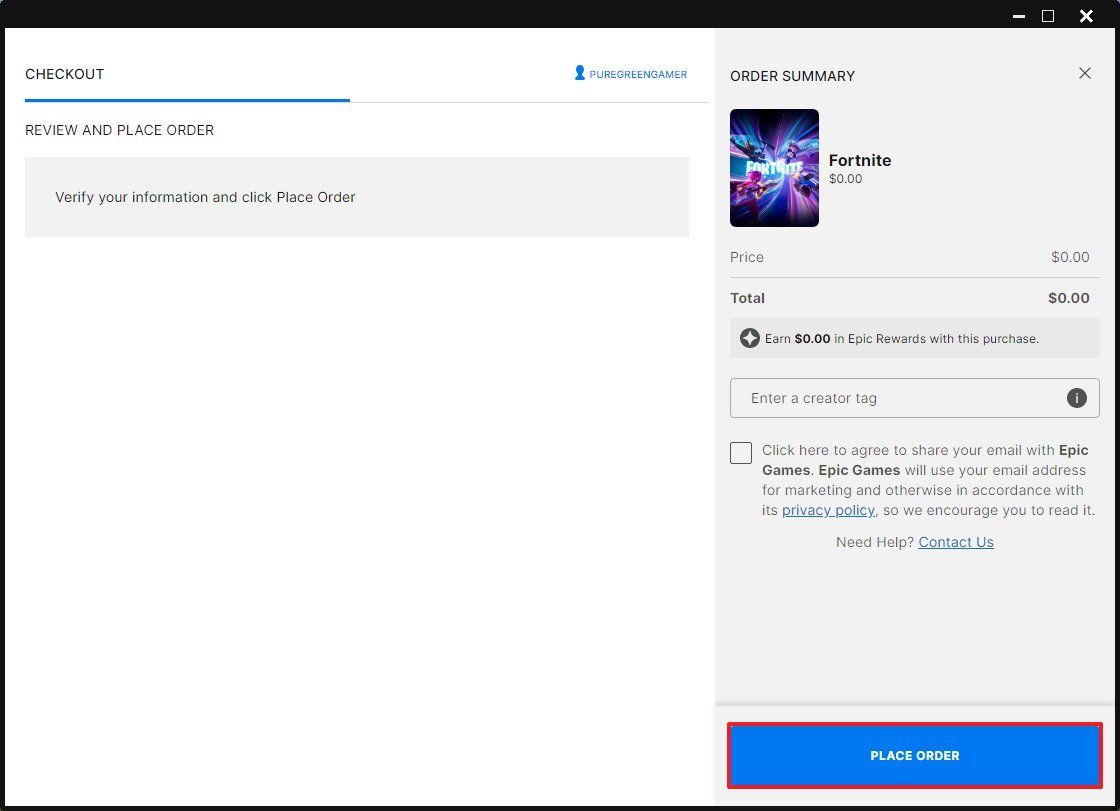Click the user profile icon beside PUREGREENGAMER
Viewport: 1120px width, 811px height.
(578, 72)
